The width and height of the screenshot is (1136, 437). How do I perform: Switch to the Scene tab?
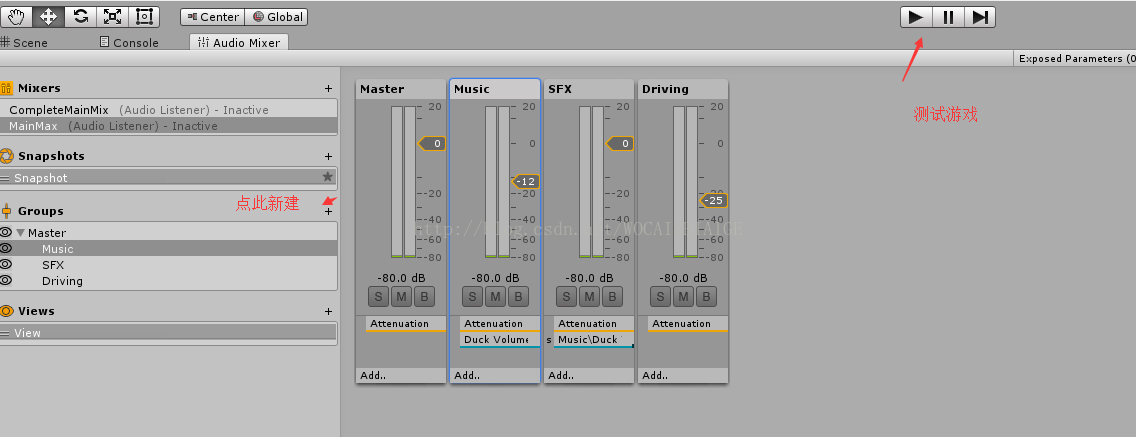[24, 43]
